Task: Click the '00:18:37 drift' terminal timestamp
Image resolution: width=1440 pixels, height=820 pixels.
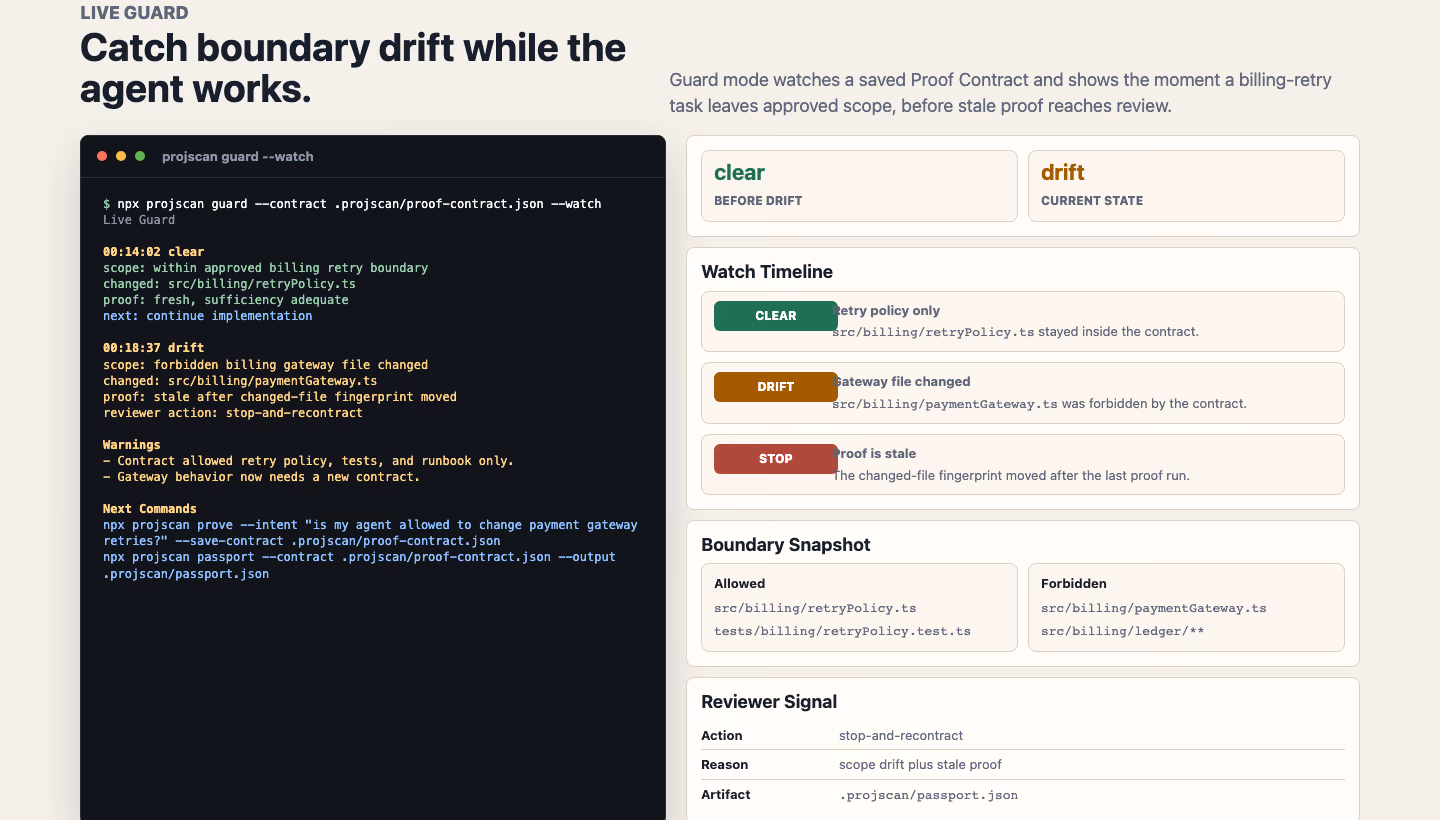Action: [x=153, y=348]
